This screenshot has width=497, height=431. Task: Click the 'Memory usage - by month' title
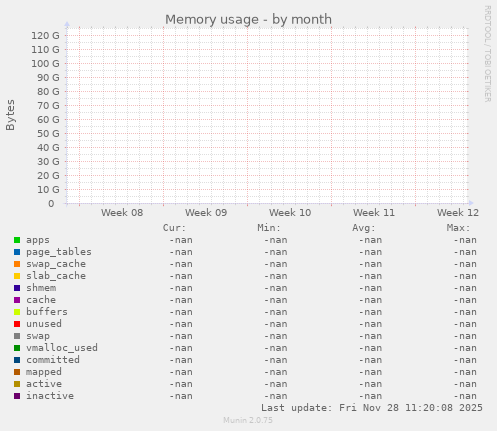click(x=248, y=20)
